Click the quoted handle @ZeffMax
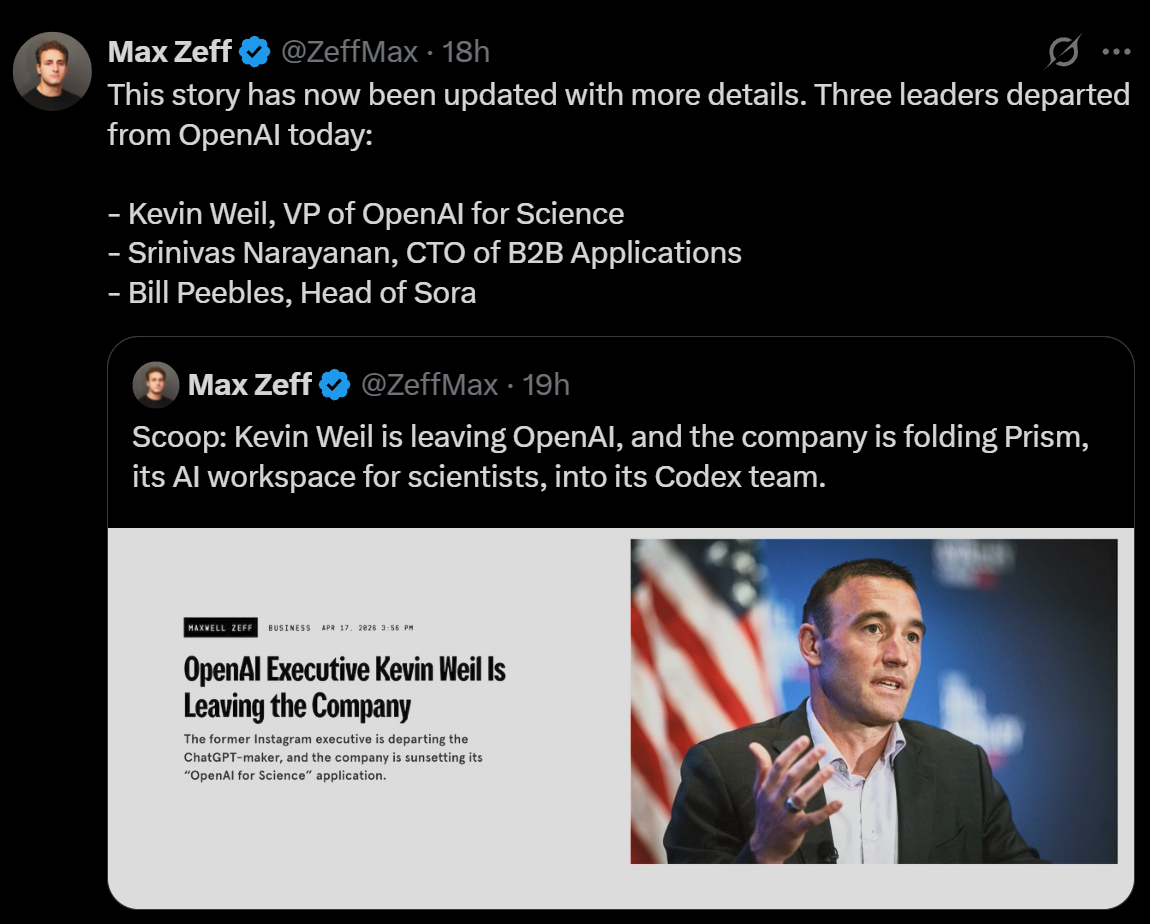Viewport: 1150px width, 924px height. 432,384
